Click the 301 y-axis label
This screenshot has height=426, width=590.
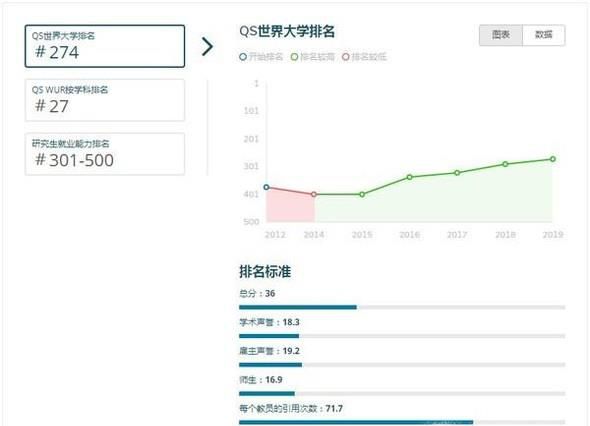pyautogui.click(x=251, y=166)
